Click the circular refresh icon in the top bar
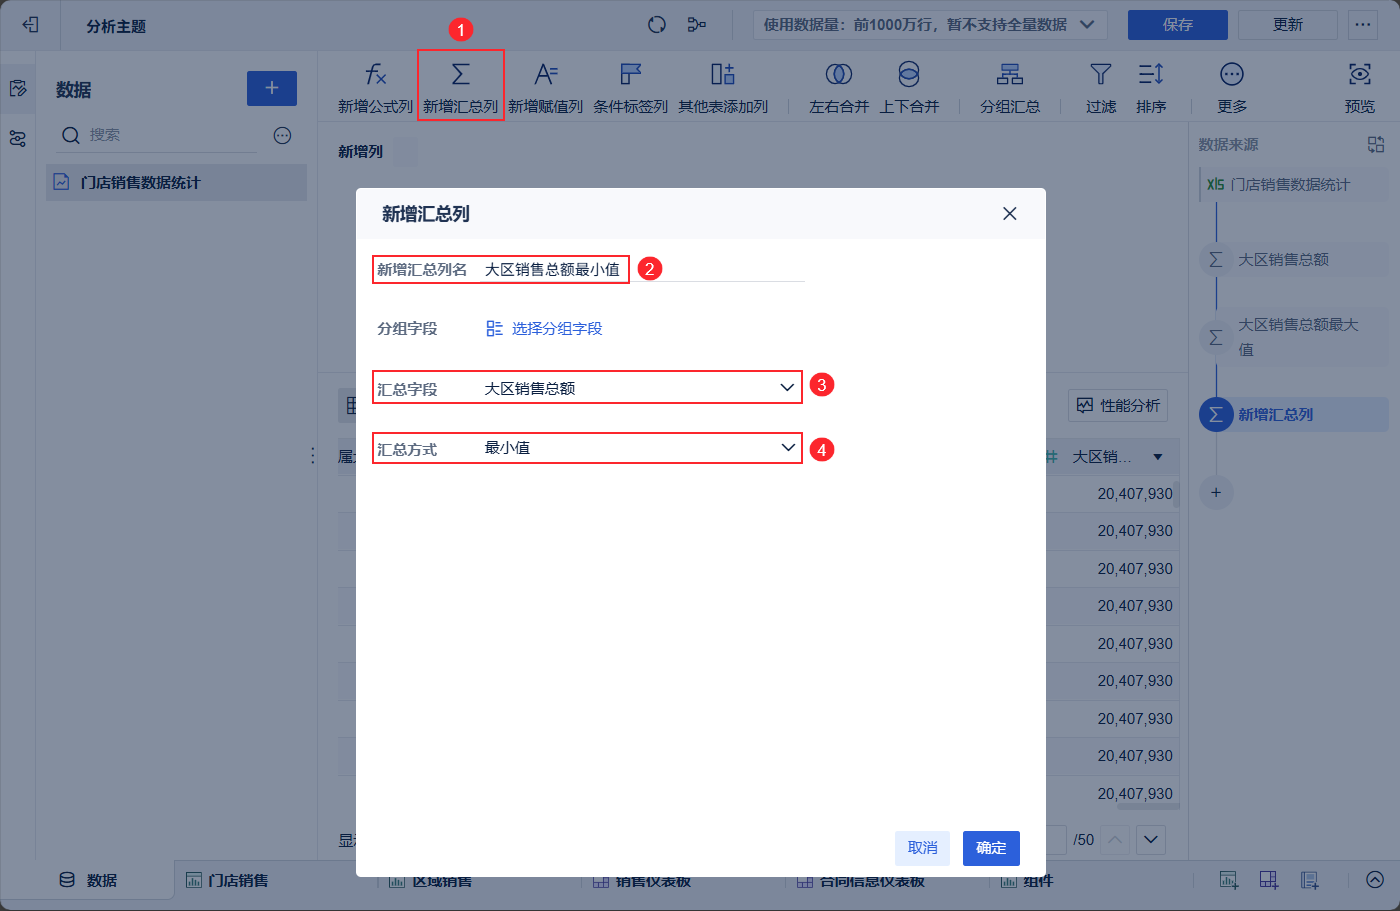1400x911 pixels. pyautogui.click(x=657, y=25)
